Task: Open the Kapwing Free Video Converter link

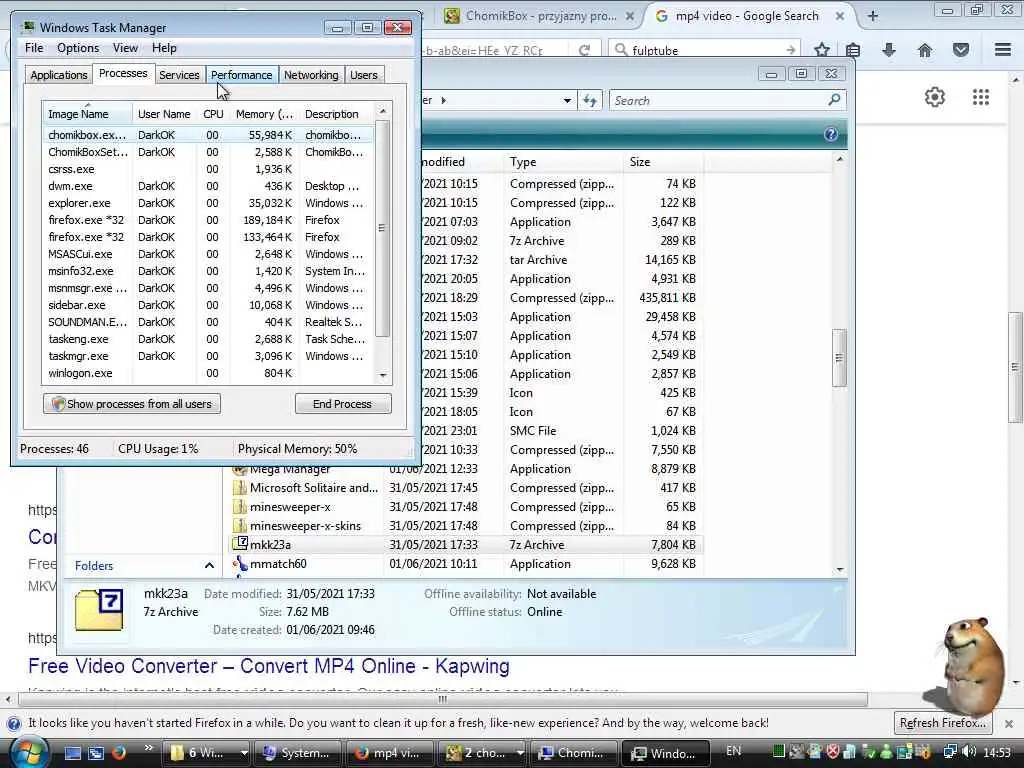Action: [x=268, y=666]
